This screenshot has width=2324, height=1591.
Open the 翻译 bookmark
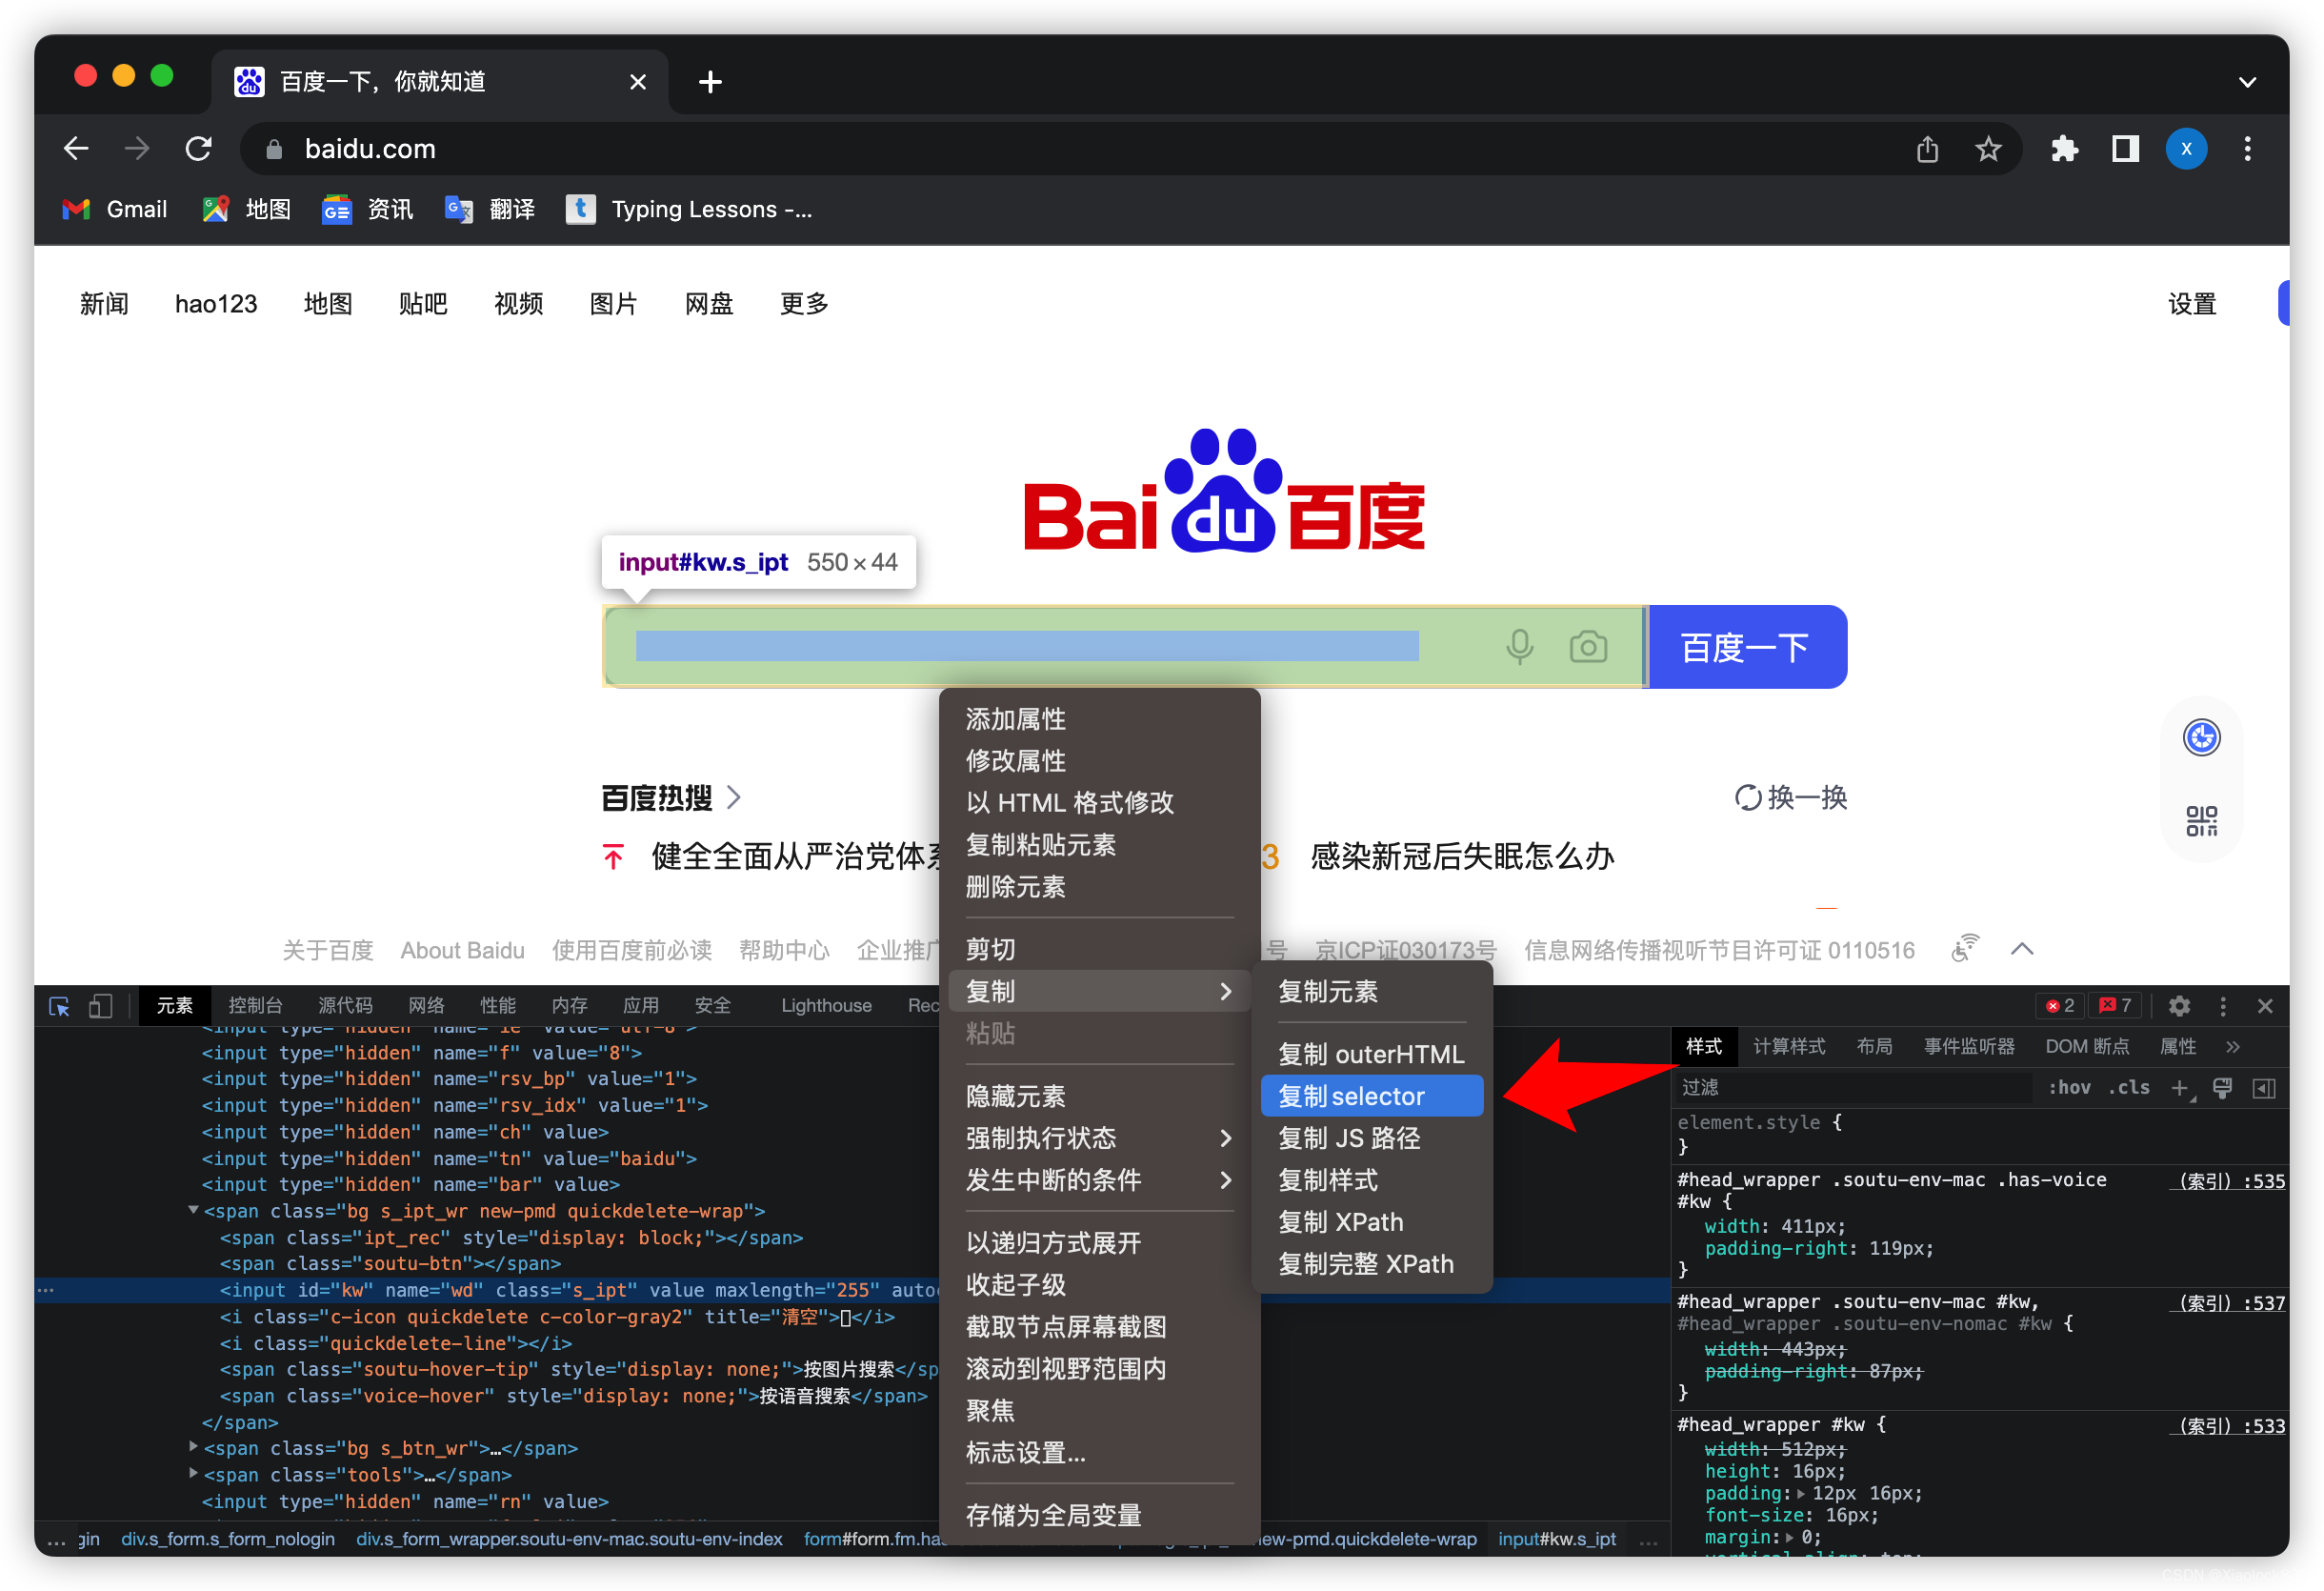point(489,209)
